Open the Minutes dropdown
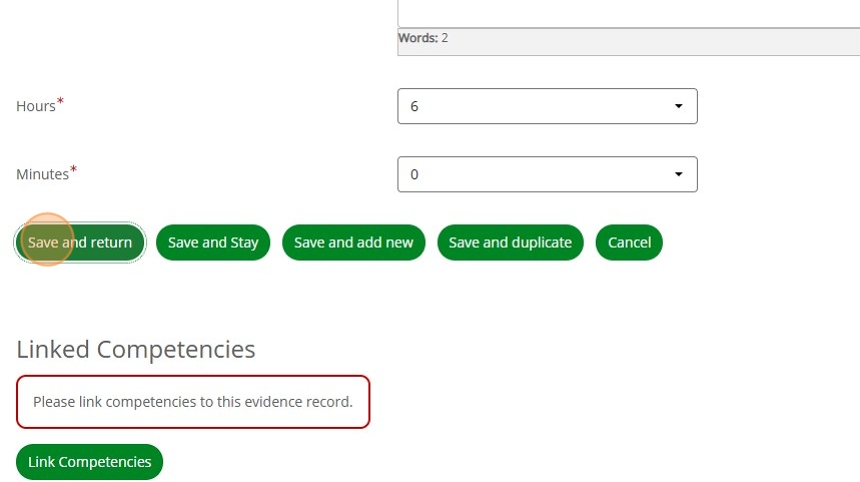 (x=546, y=174)
